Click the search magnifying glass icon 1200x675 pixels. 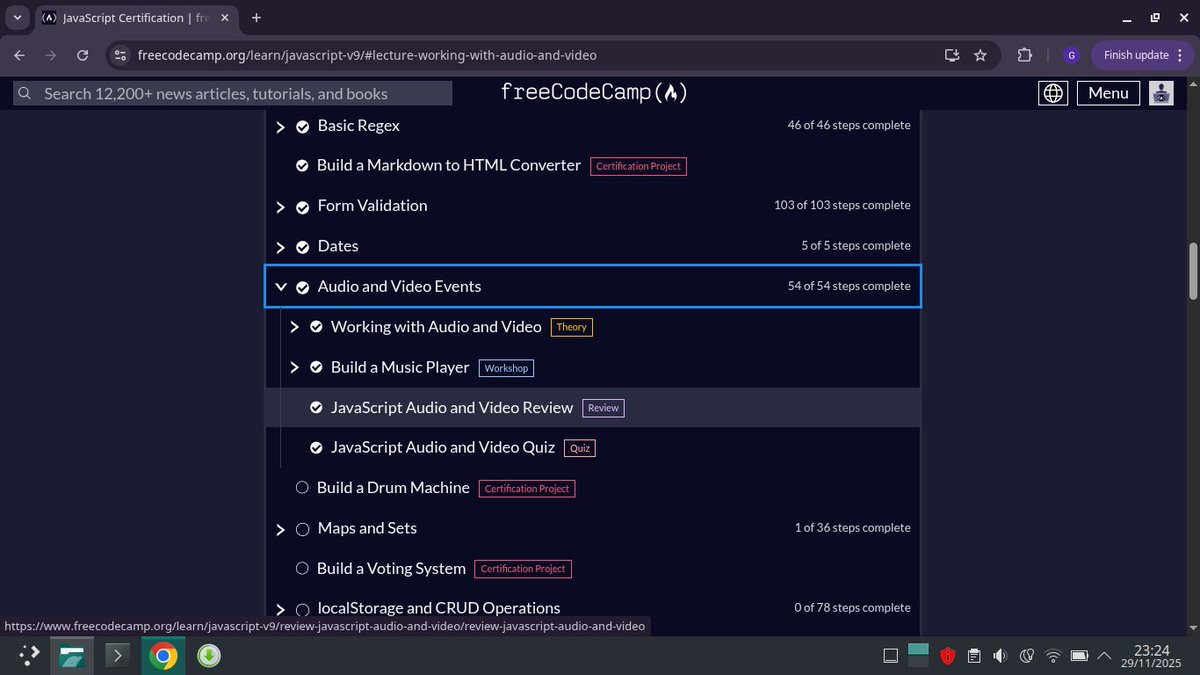[x=24, y=92]
